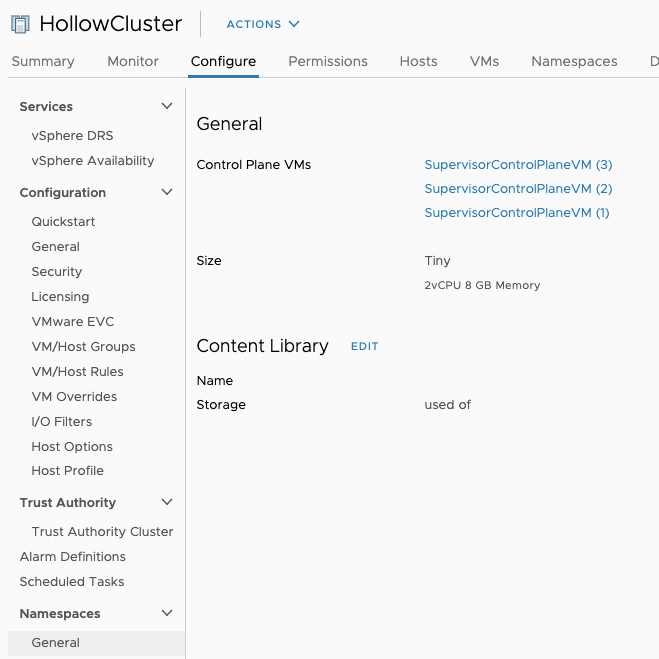Collapse the Configuration section chevron
Image resolution: width=659 pixels, height=659 pixels.
click(167, 192)
